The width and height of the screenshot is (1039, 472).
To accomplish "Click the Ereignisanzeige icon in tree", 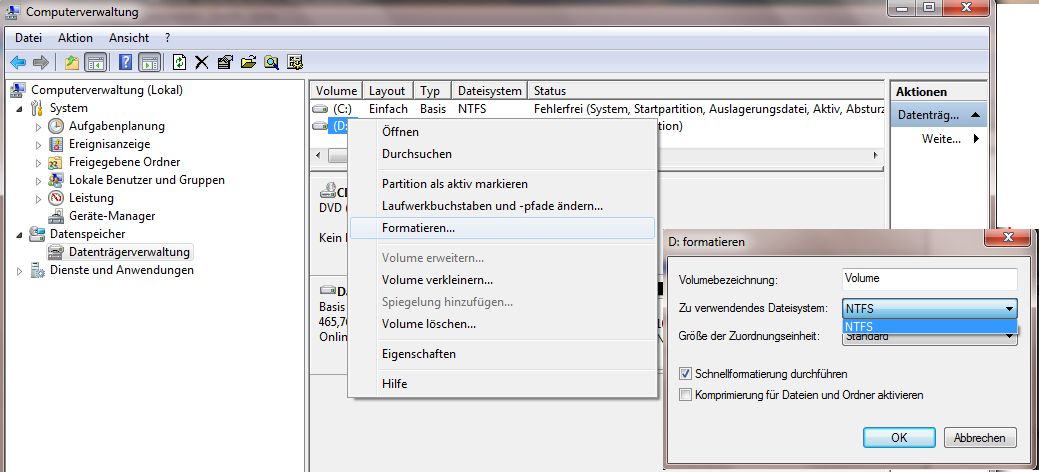I will click(x=56, y=144).
